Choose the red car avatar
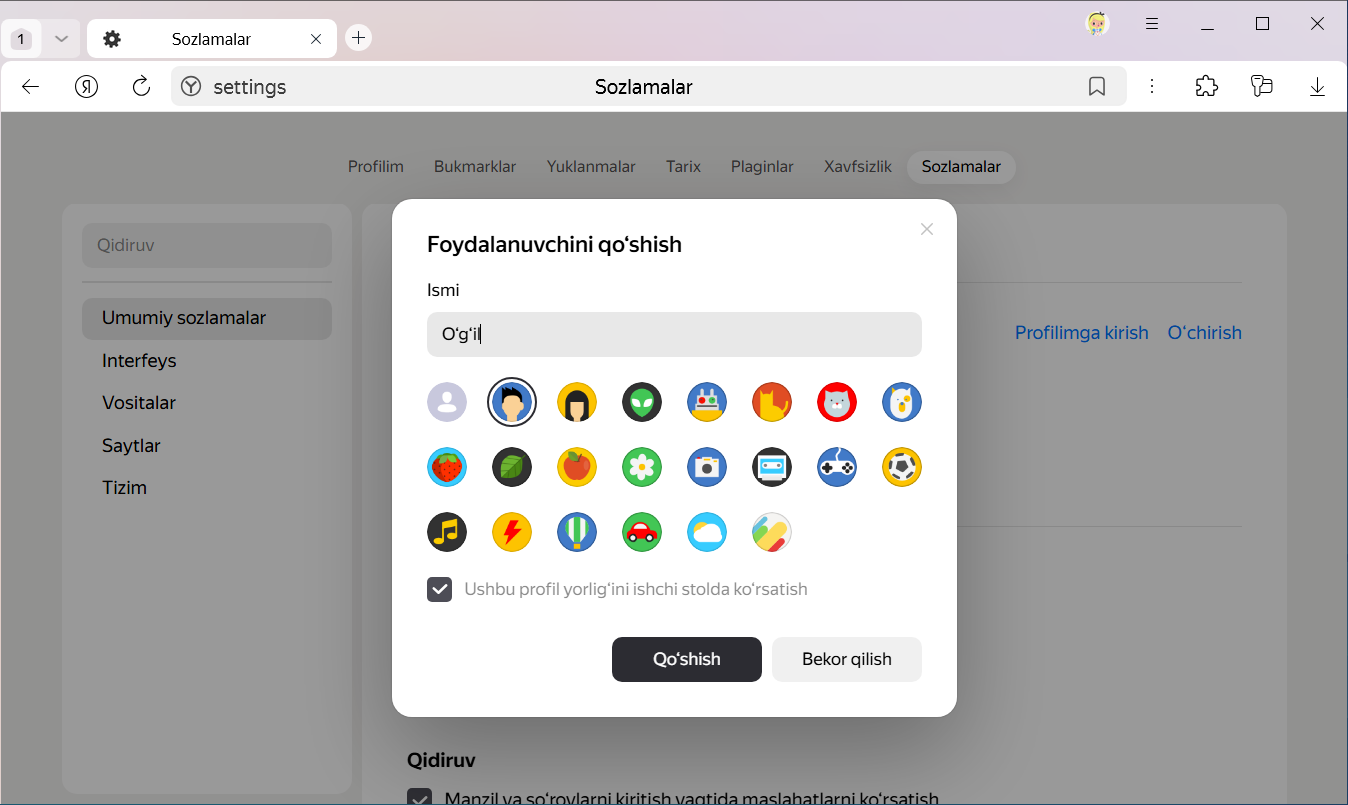This screenshot has width=1348, height=805. pos(642,532)
